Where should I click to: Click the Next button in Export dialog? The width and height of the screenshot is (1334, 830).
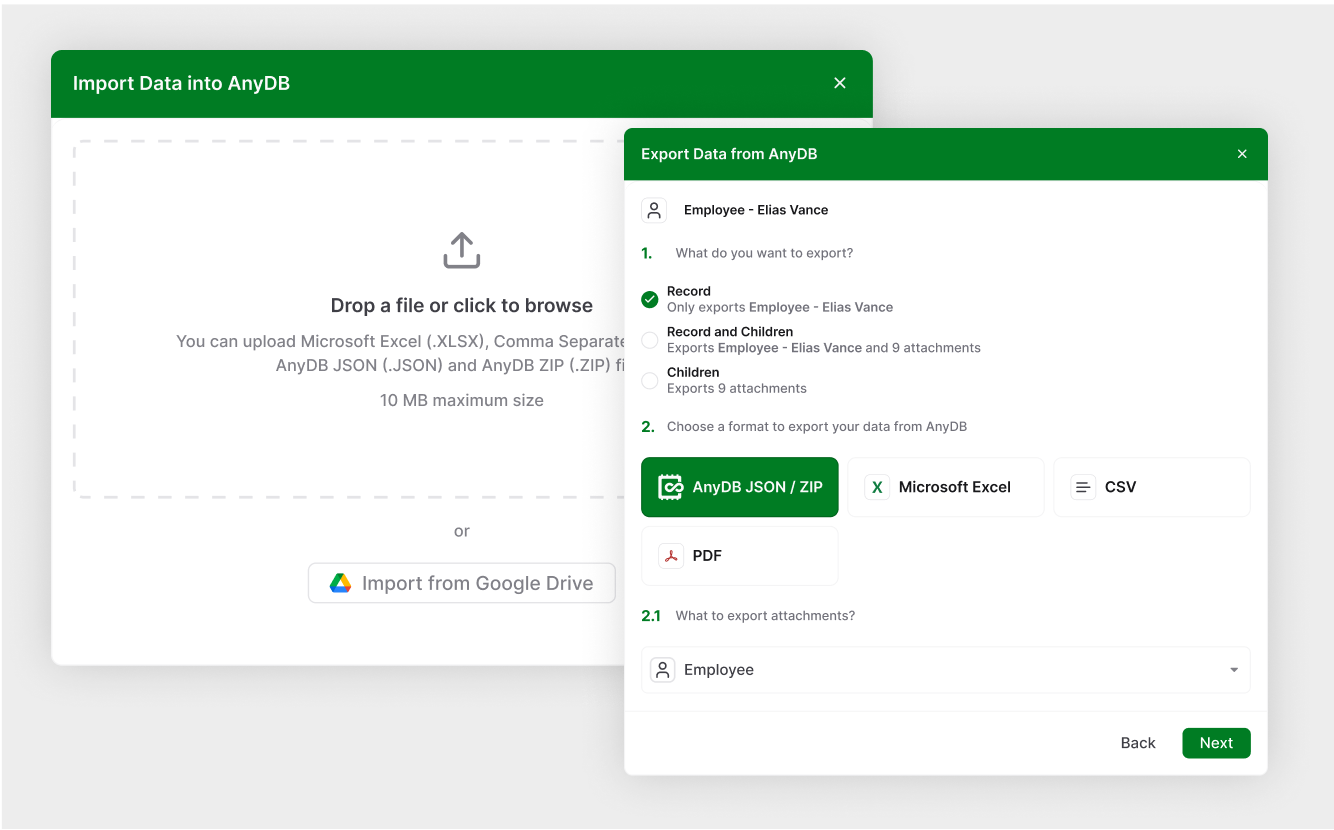point(1216,743)
